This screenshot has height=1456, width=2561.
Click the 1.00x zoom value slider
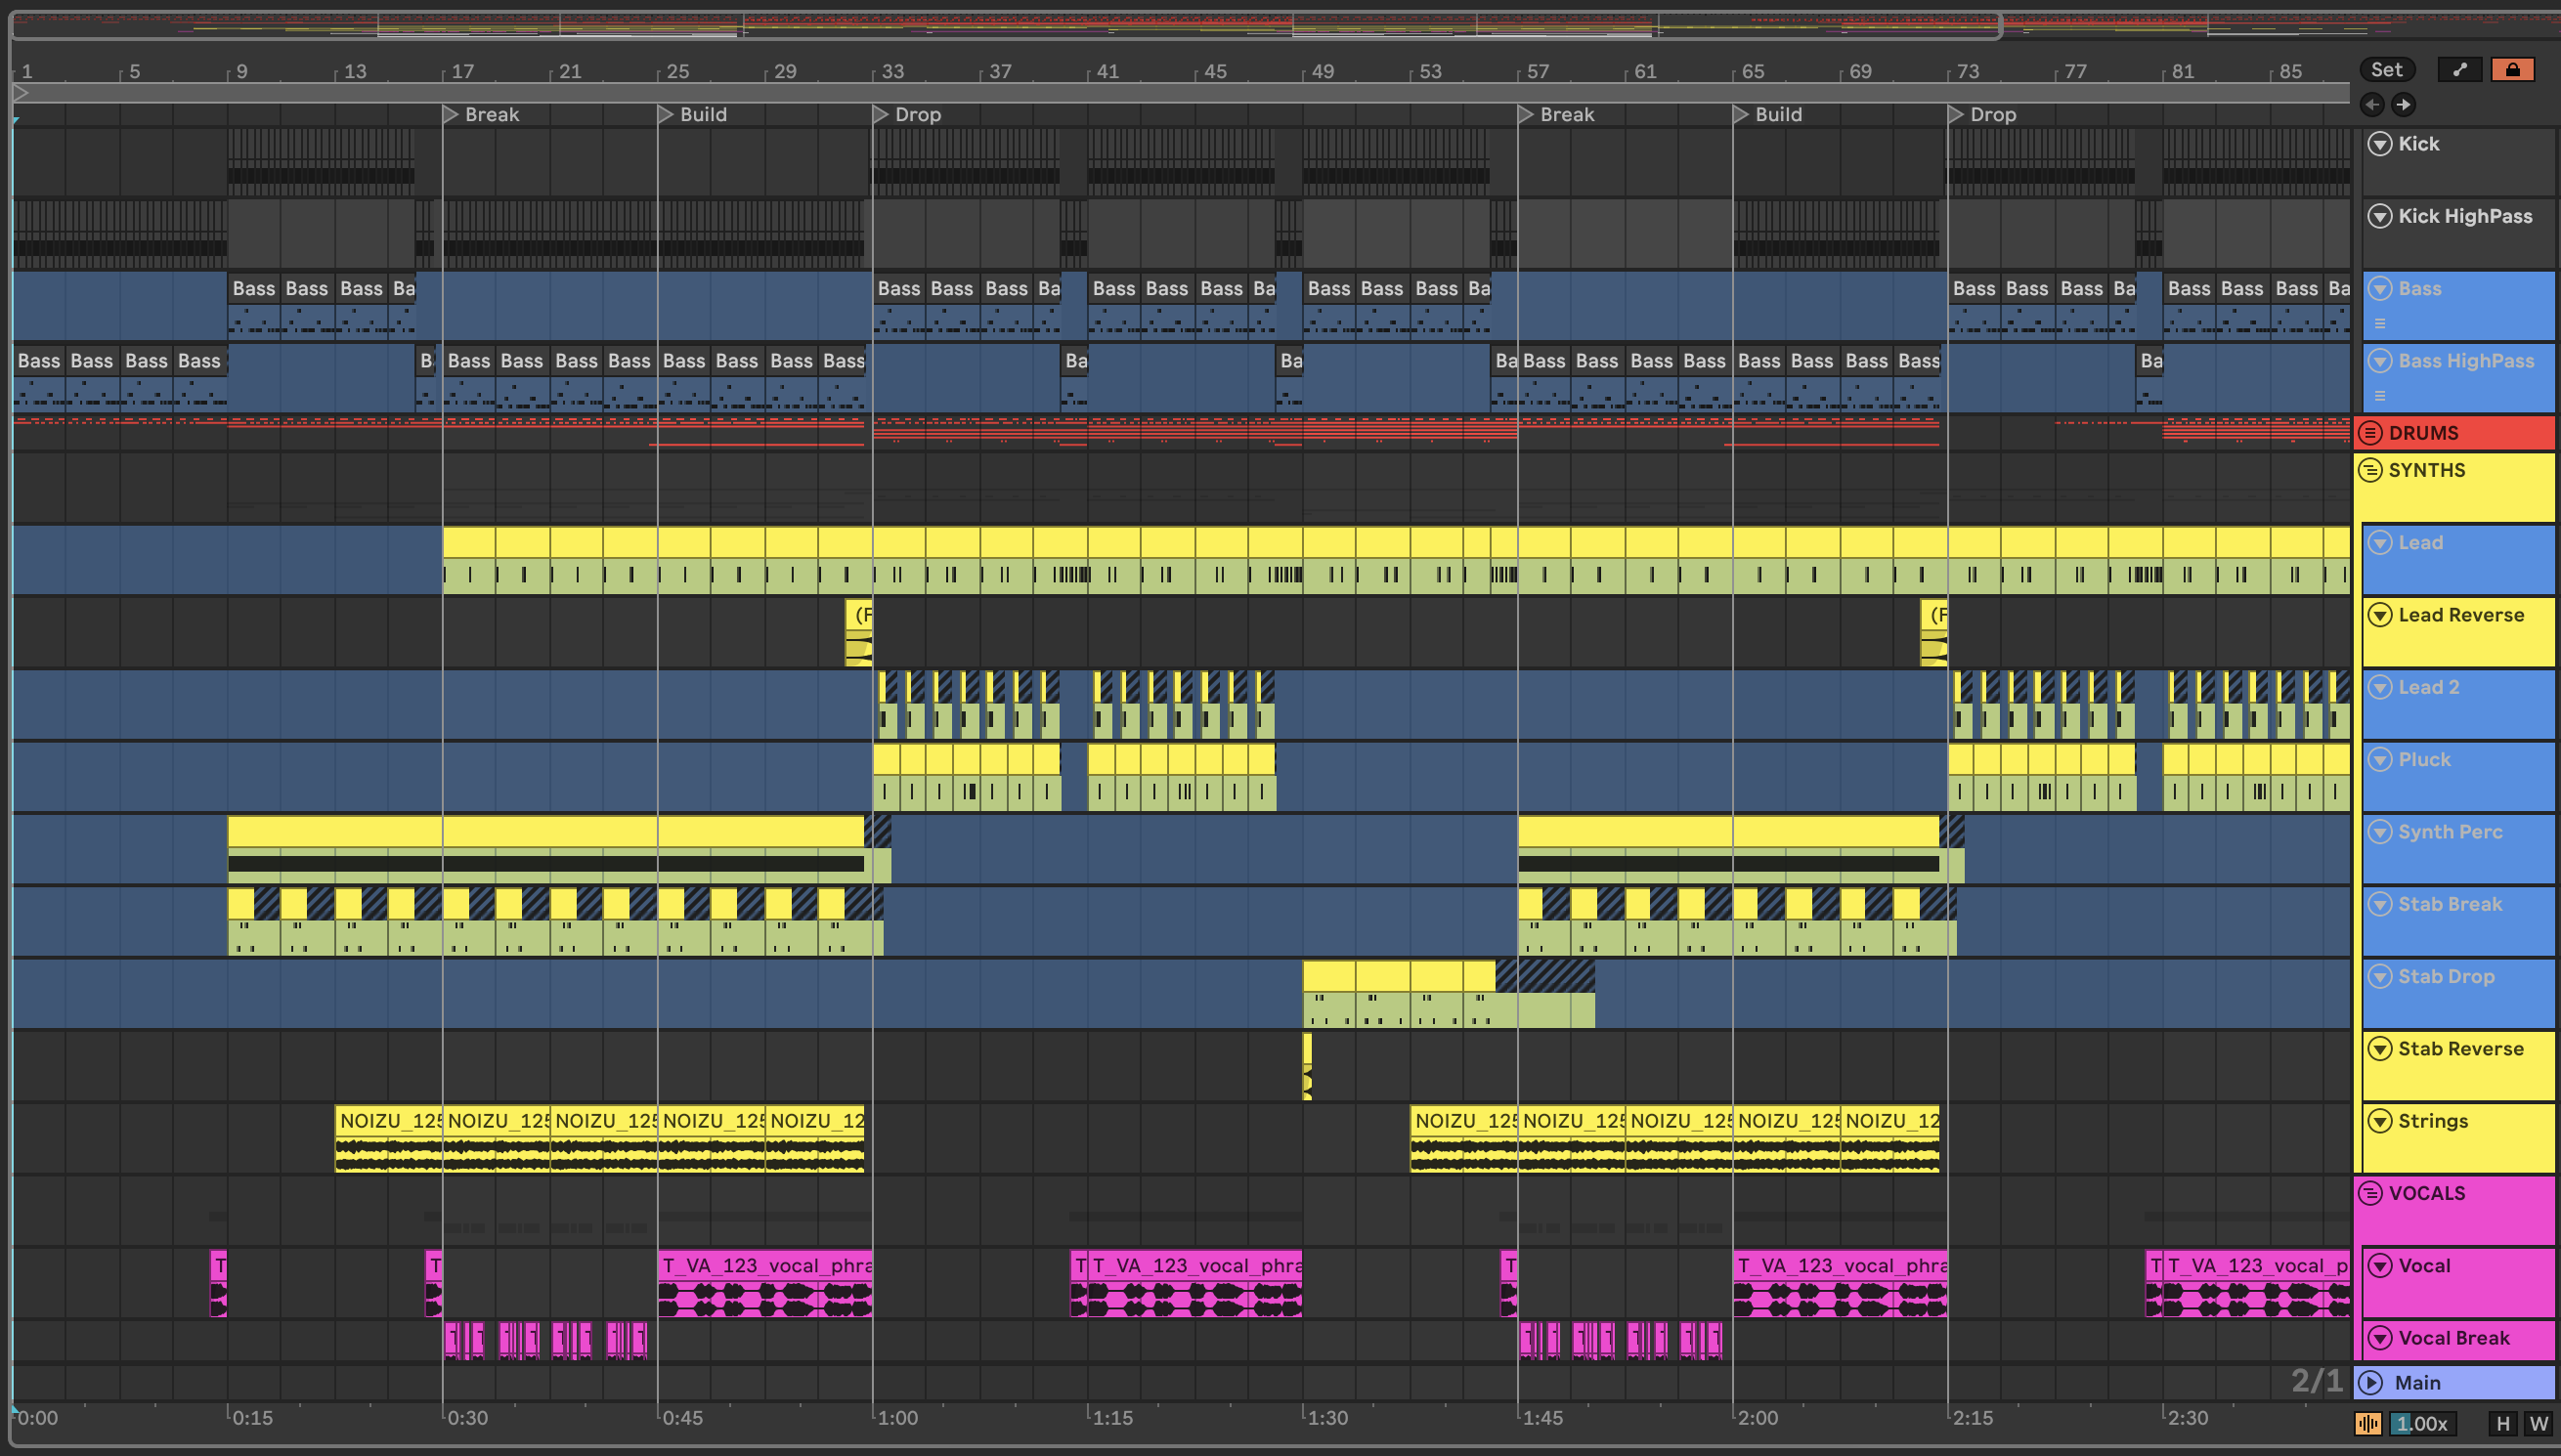(x=2423, y=1424)
